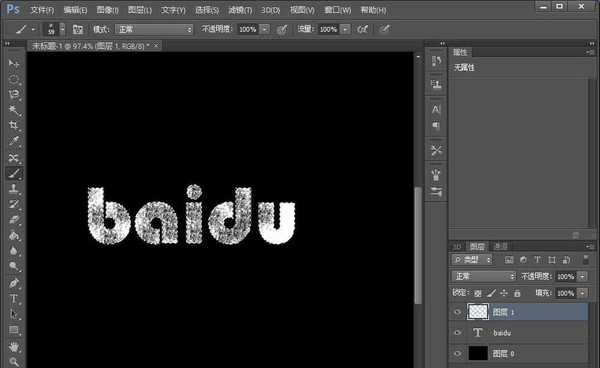This screenshot has width=600, height=368.
Task: Switch to the 通道 tab
Action: tap(501, 246)
